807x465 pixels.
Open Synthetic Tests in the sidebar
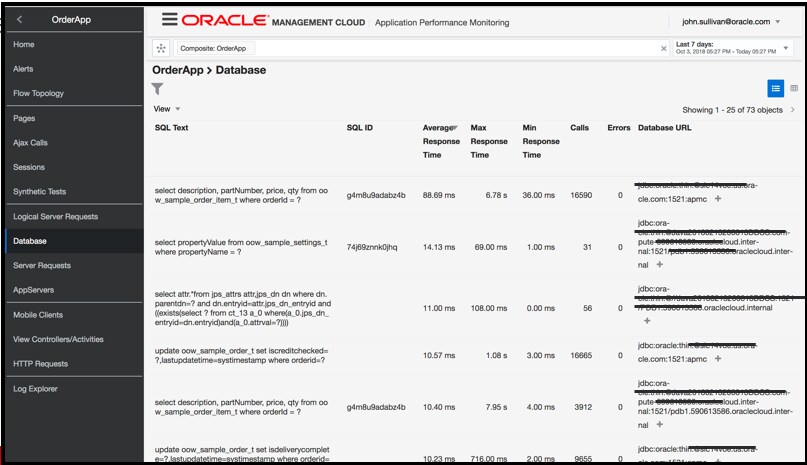tap(40, 192)
